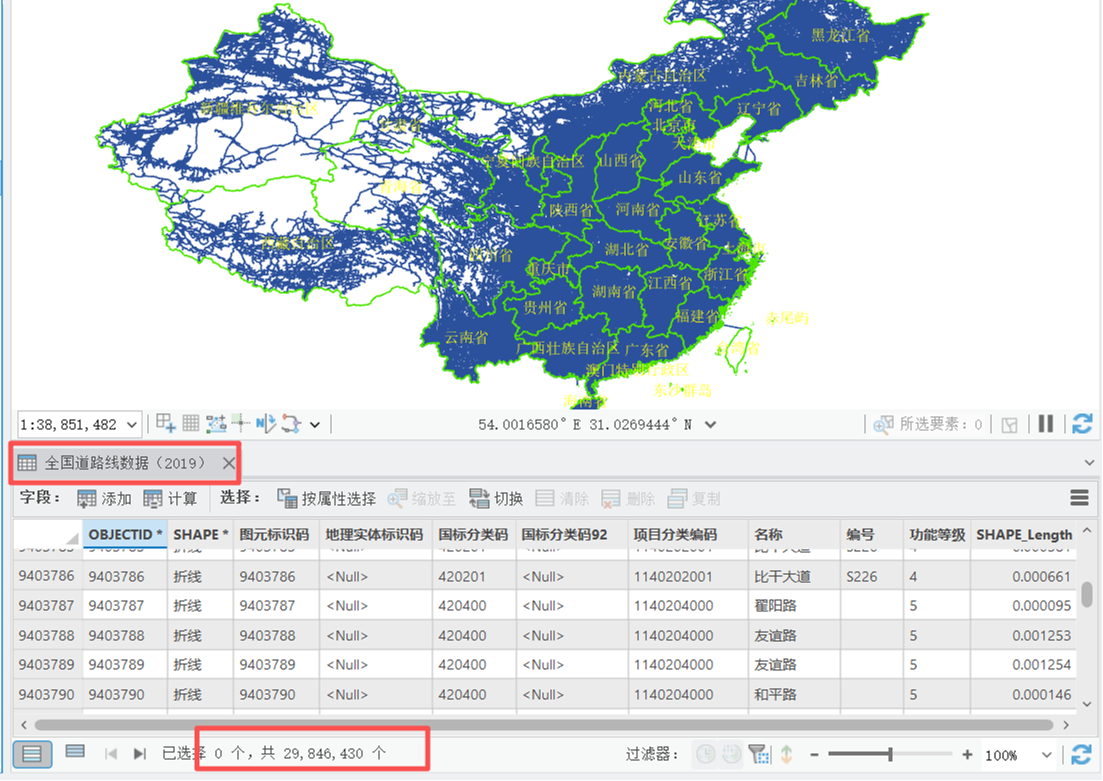Open the map scale dropdown showing 1:38,851,482
Image resolution: width=1103 pixels, height=781 pixels.
click(132, 425)
